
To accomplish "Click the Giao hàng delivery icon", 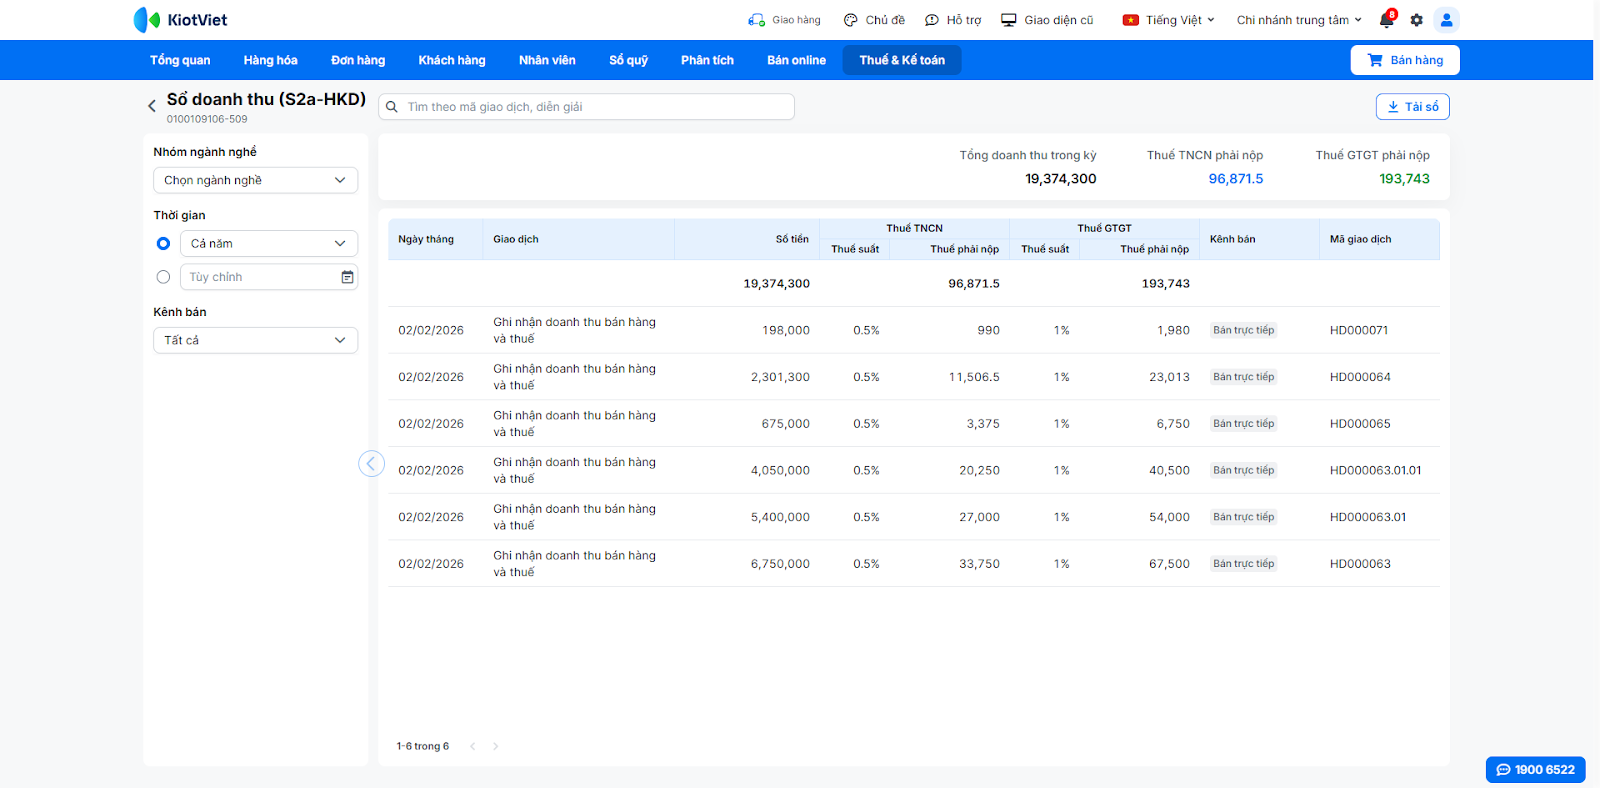I will [x=757, y=20].
